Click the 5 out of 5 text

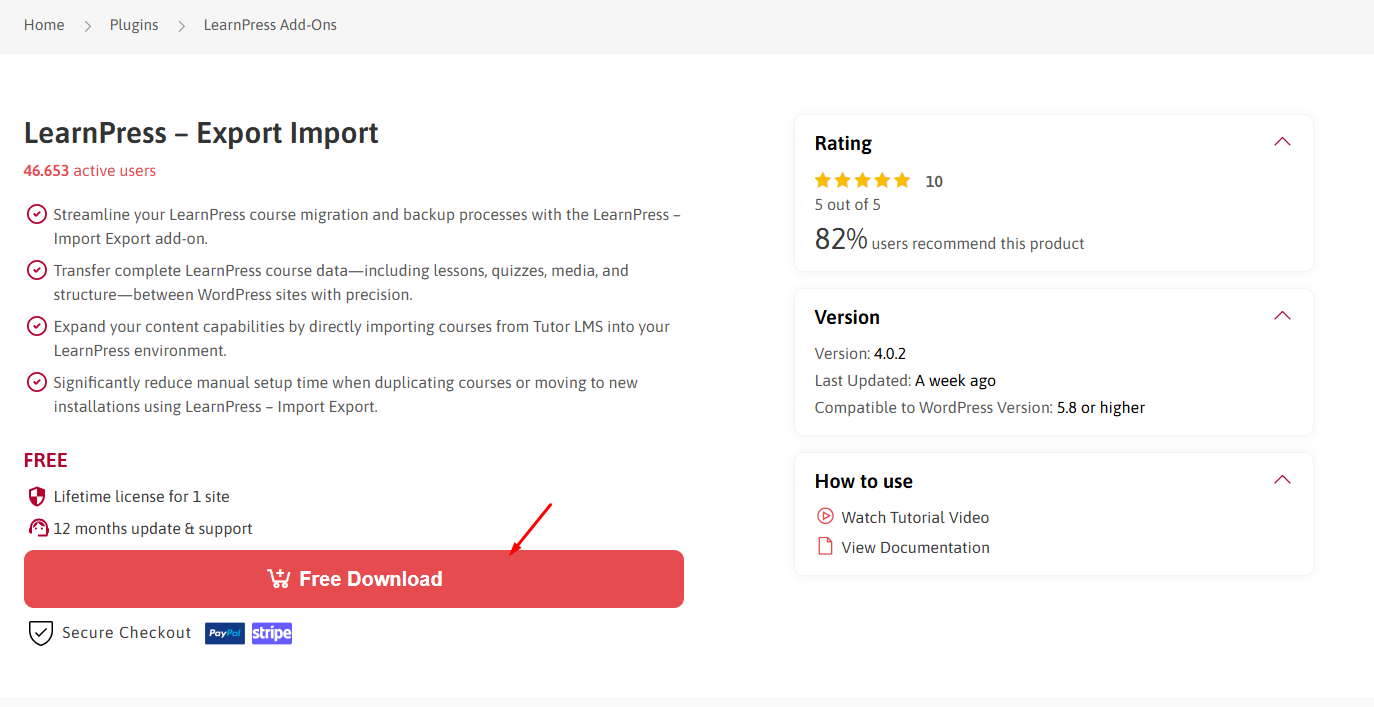click(x=848, y=205)
